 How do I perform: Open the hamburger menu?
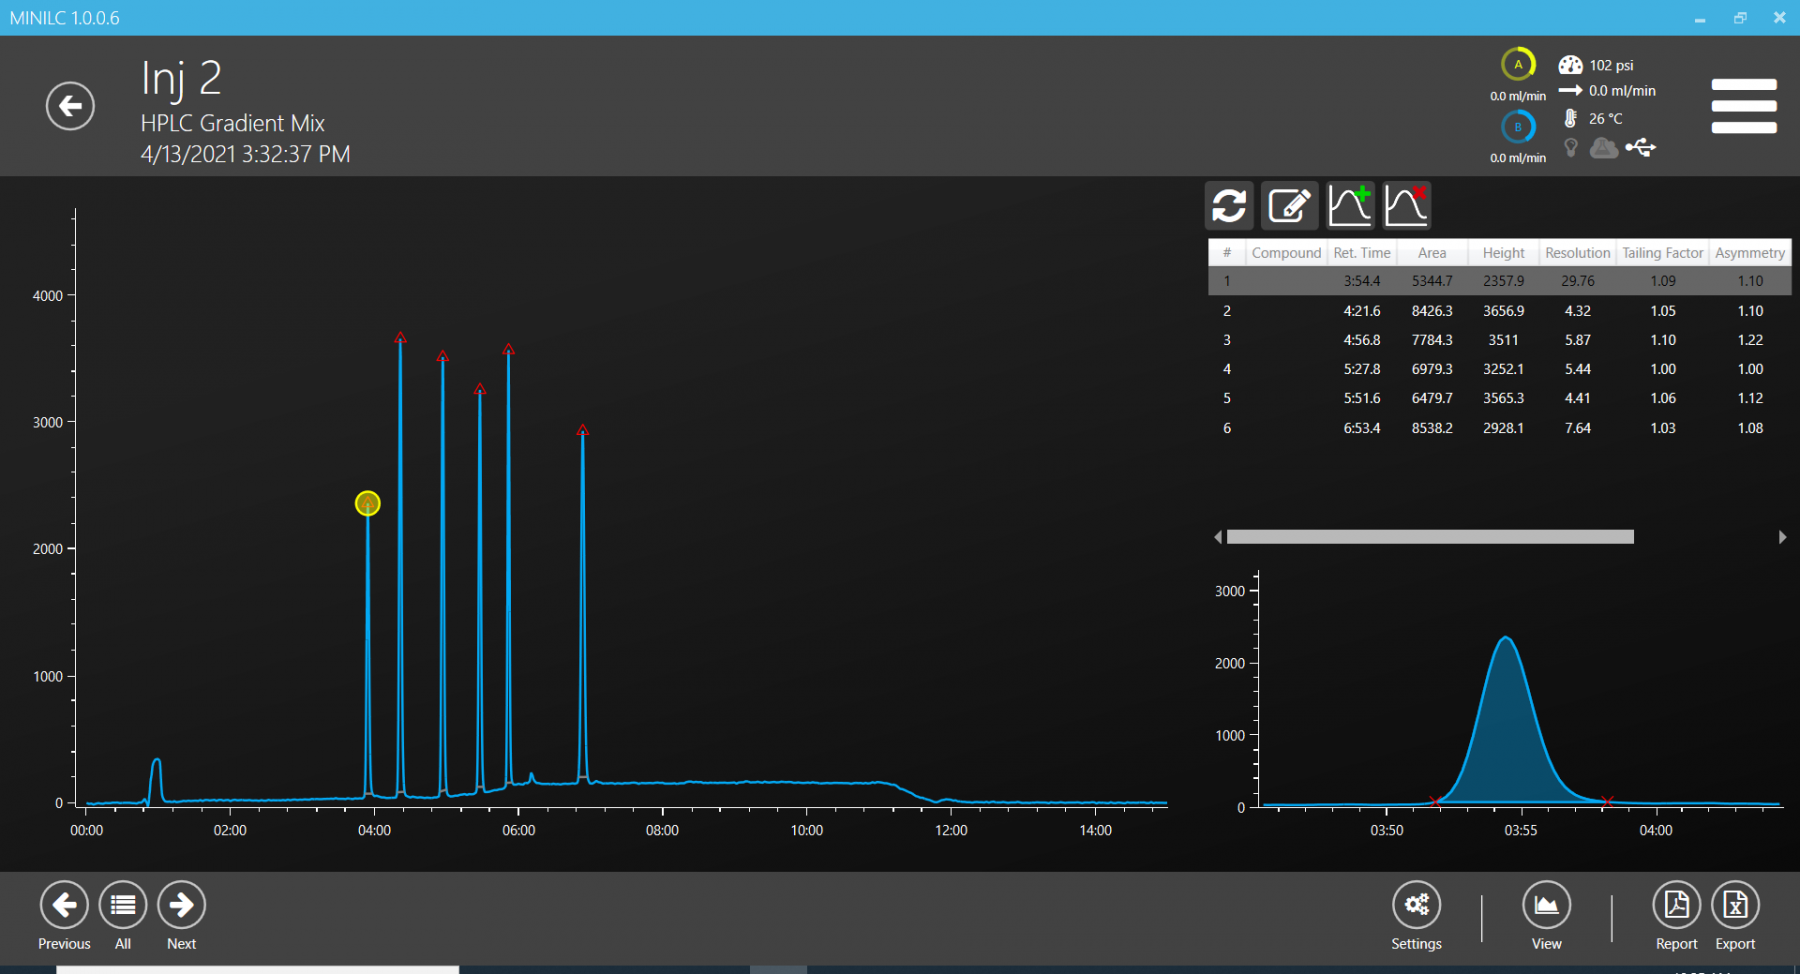[x=1743, y=106]
